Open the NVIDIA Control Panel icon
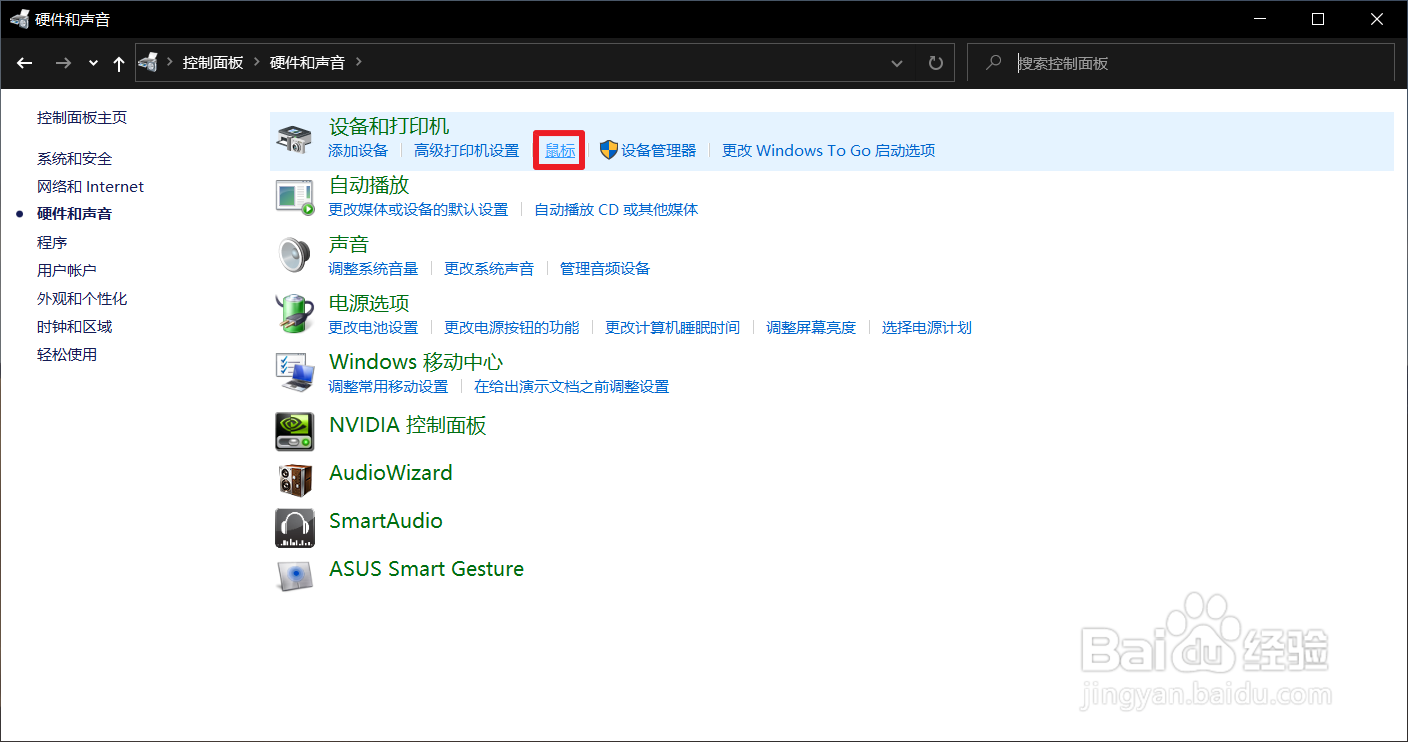This screenshot has width=1408, height=742. [295, 431]
